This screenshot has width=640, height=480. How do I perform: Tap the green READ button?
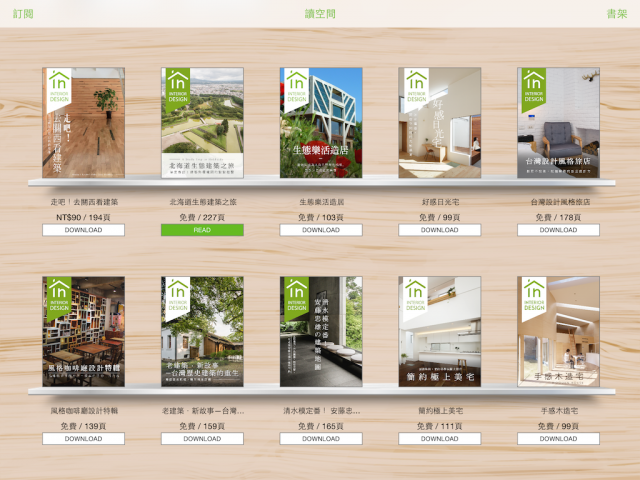tap(202, 230)
